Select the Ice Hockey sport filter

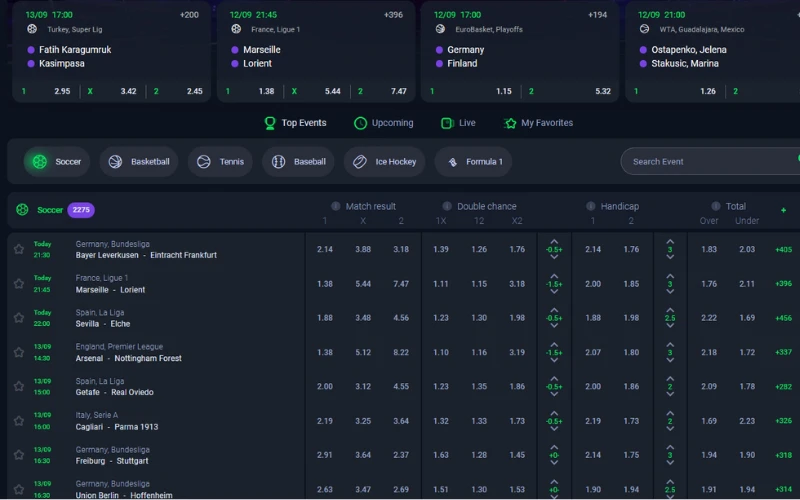[385, 162]
